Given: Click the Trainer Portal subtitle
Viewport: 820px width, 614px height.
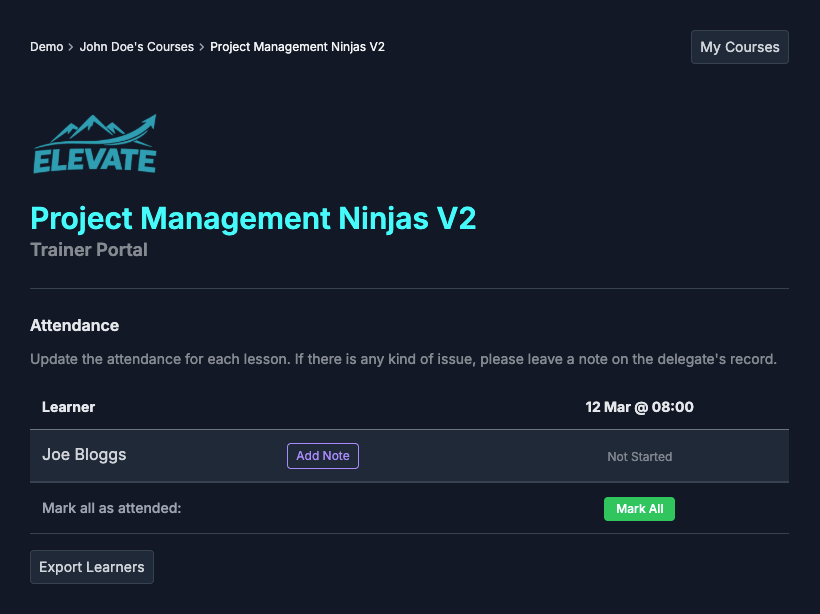Looking at the screenshot, I should [x=89, y=250].
